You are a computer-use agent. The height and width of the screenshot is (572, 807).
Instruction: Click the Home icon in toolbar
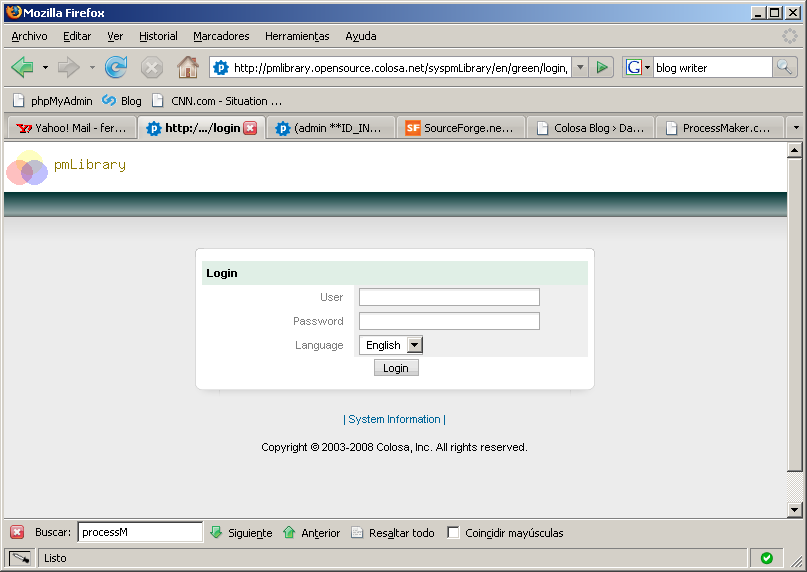pyautogui.click(x=187, y=67)
